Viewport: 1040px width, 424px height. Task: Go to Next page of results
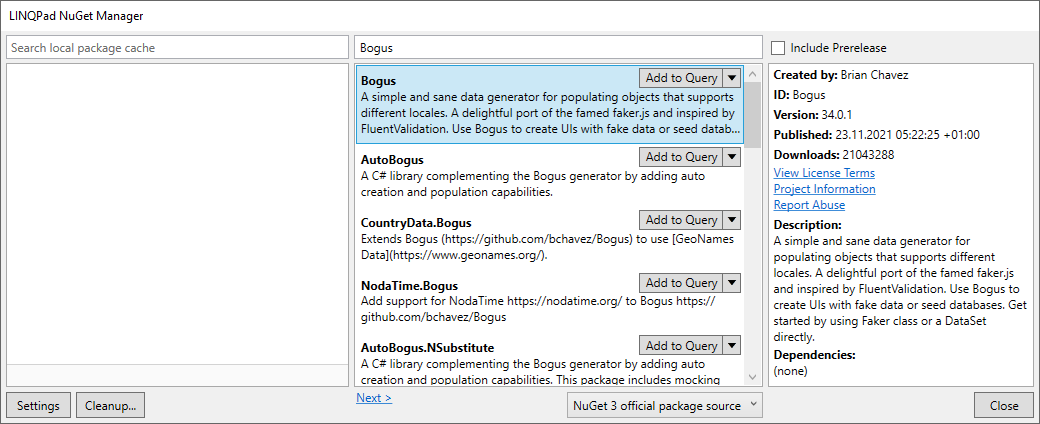coord(374,398)
